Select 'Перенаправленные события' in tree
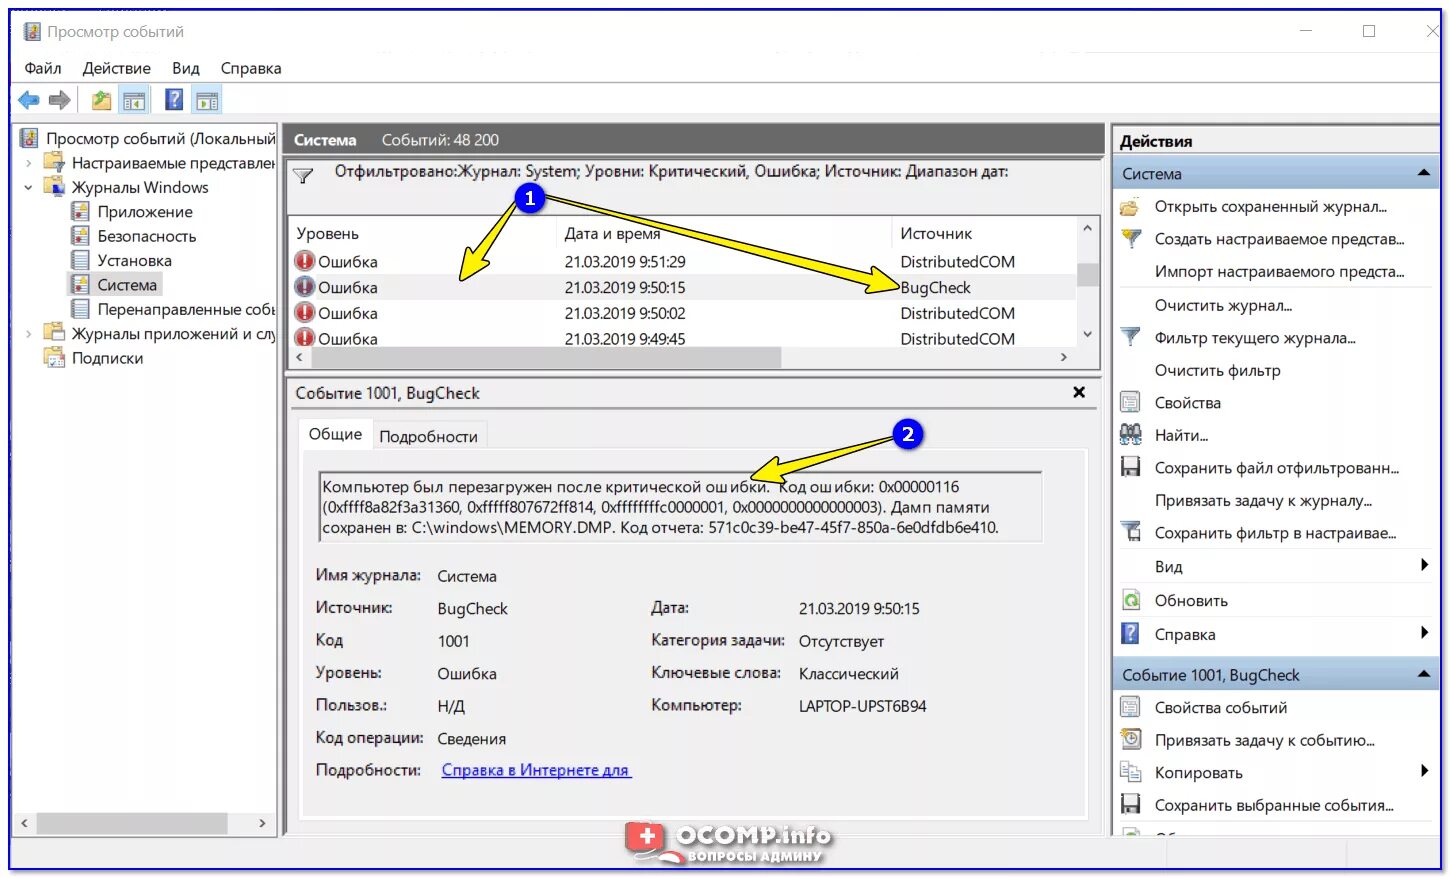 click(x=186, y=309)
